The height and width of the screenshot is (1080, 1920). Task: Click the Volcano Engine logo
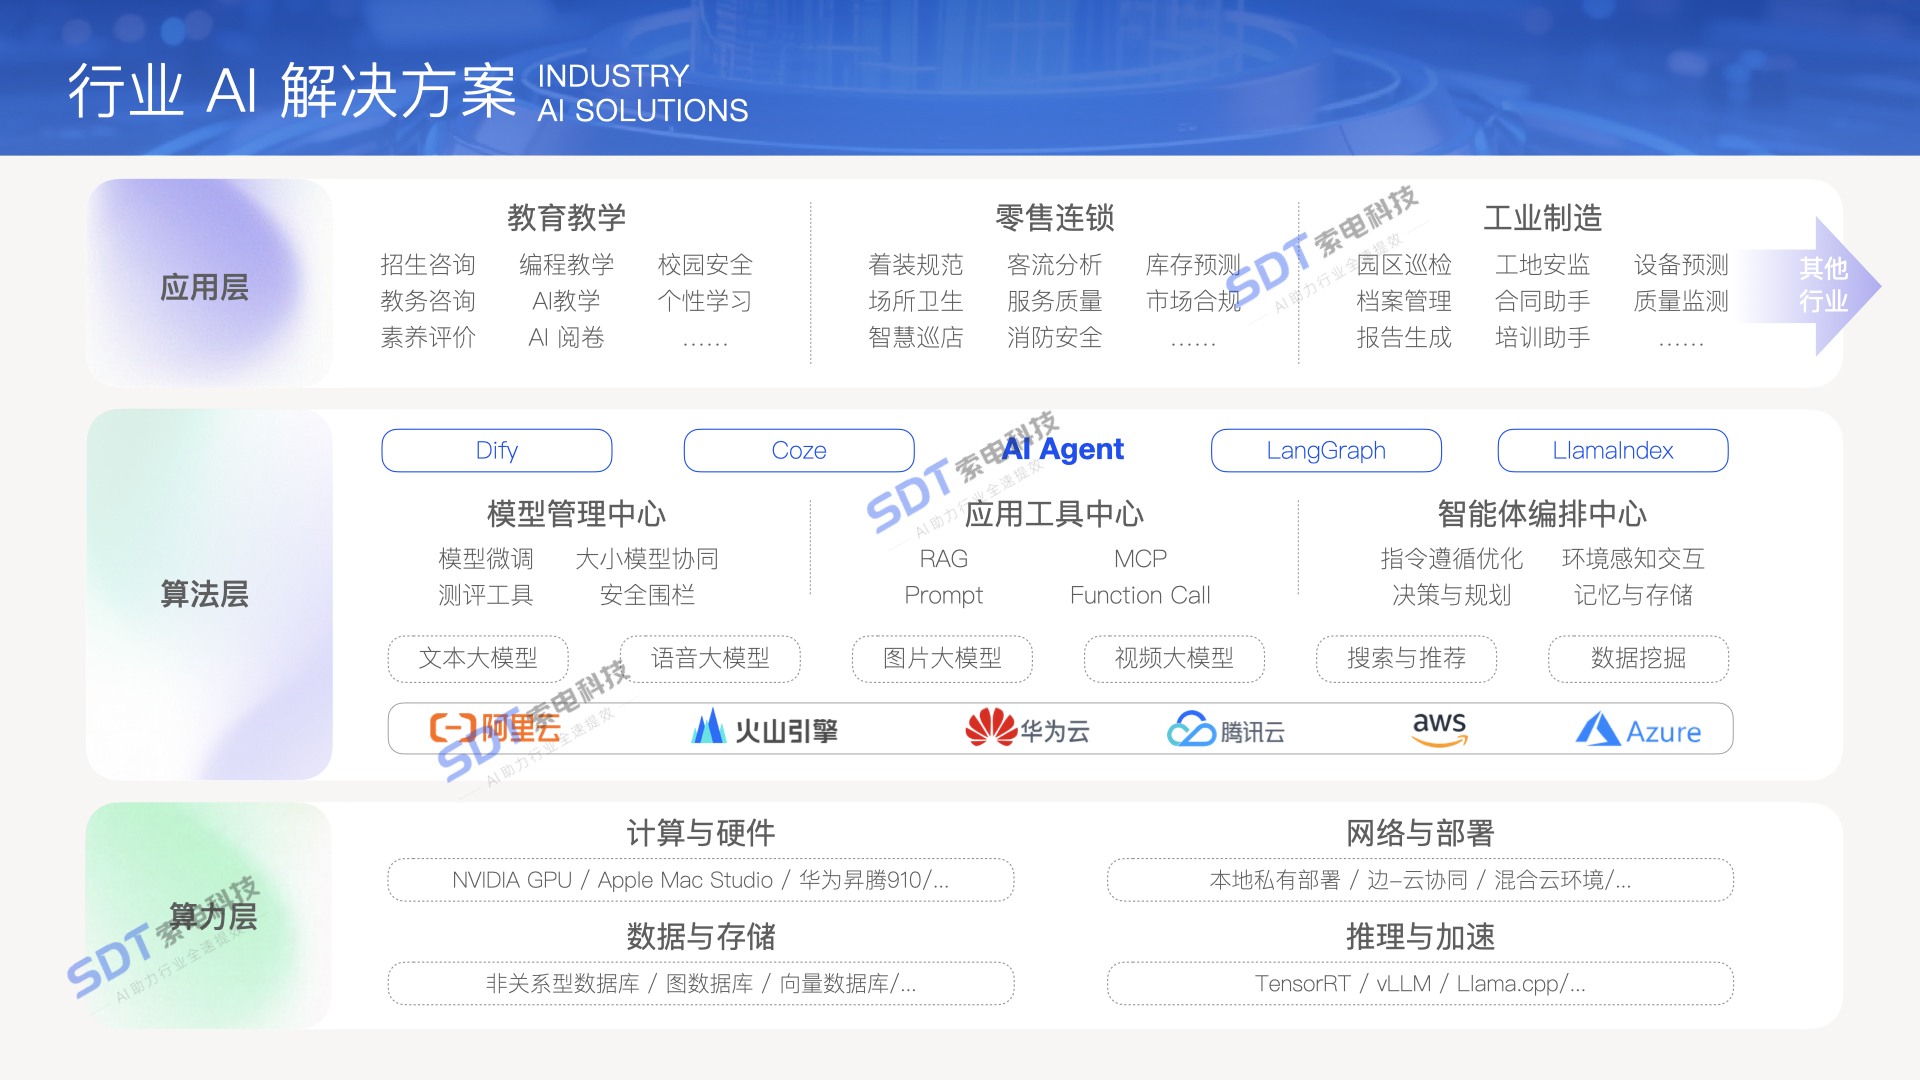765,729
